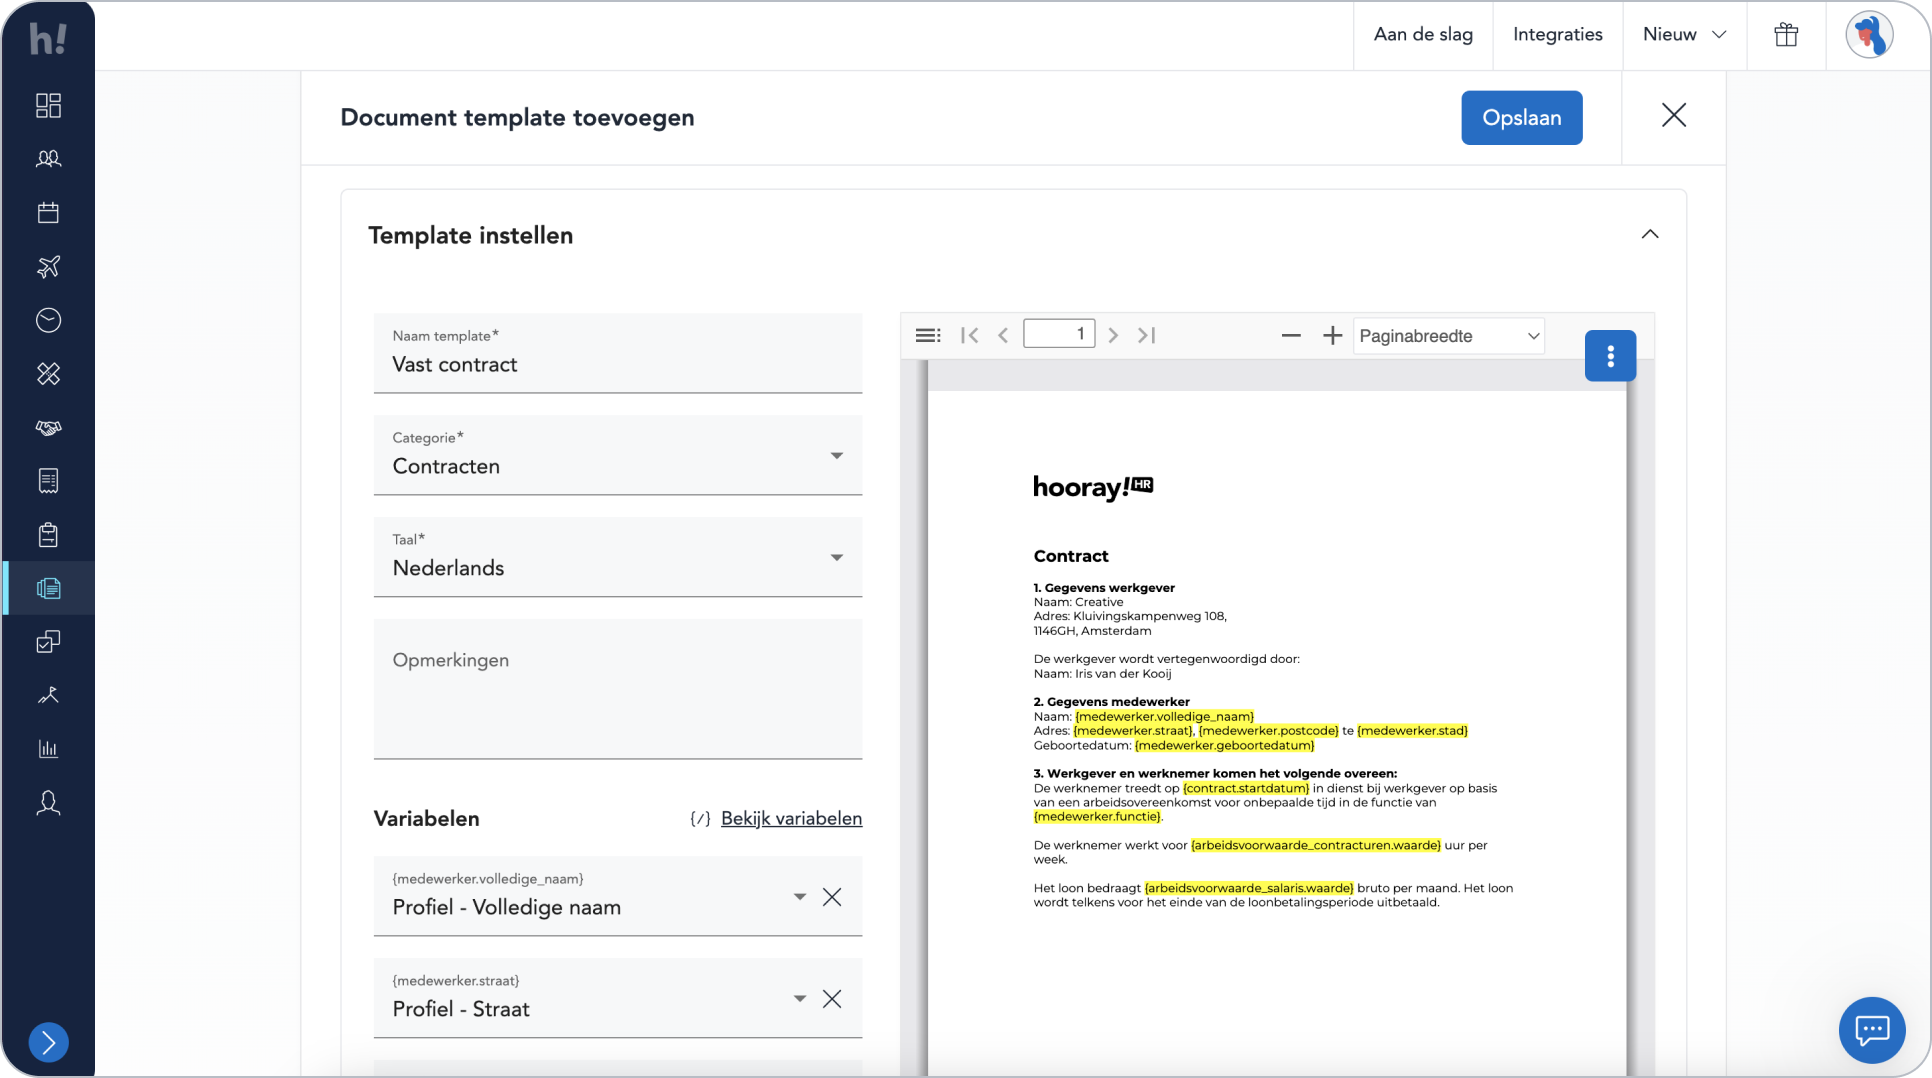Click the Variabelen heading
The image size is (1932, 1078).
click(x=426, y=818)
